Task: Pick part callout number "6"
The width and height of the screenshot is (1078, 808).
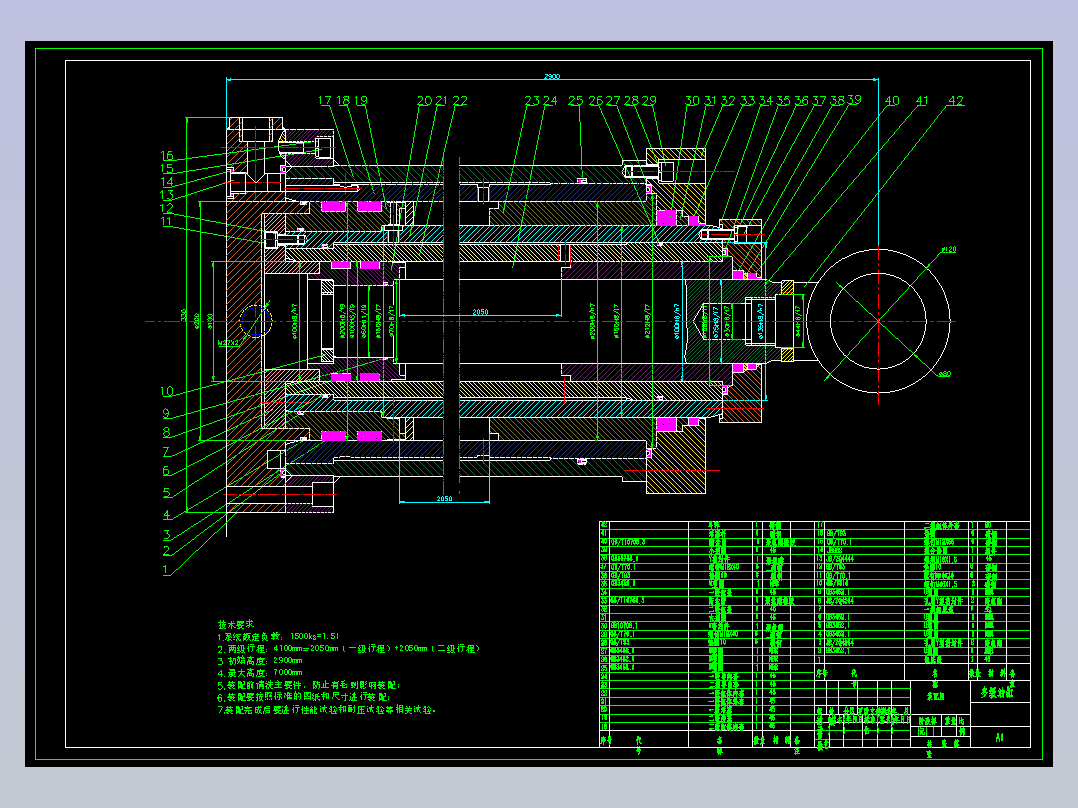Action: 166,471
